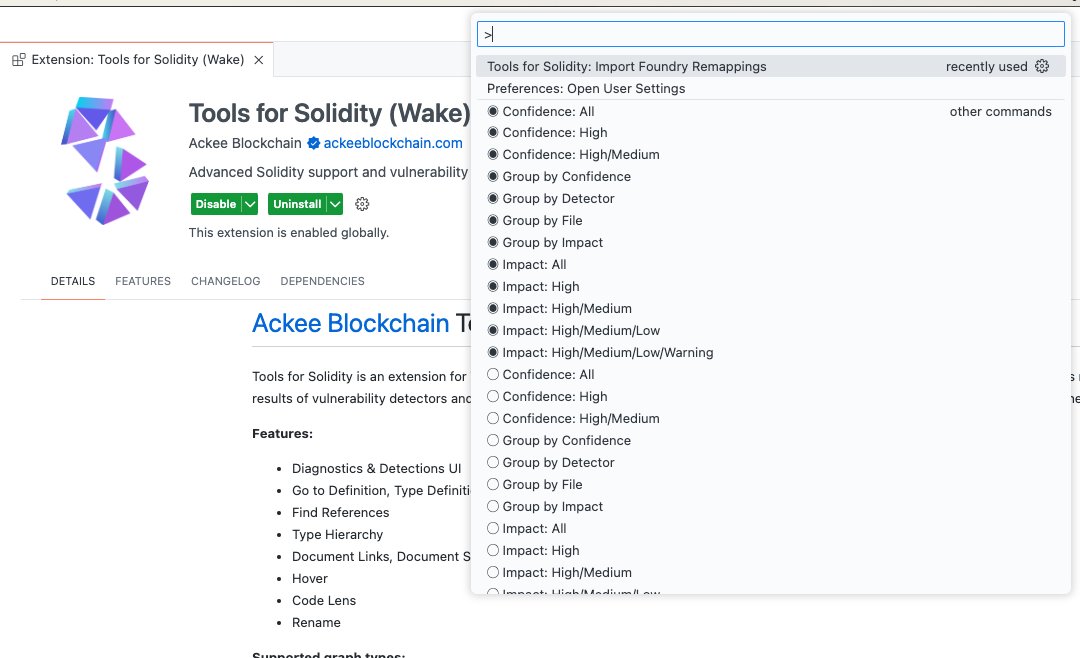Select empty-circle Confidence: All command

click(771, 375)
